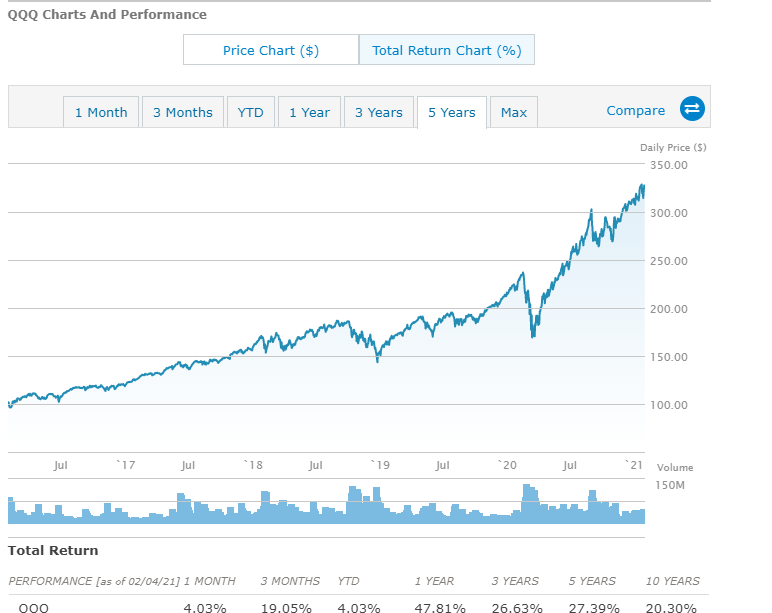Click the tallest volume bar near 2020

(x=527, y=504)
